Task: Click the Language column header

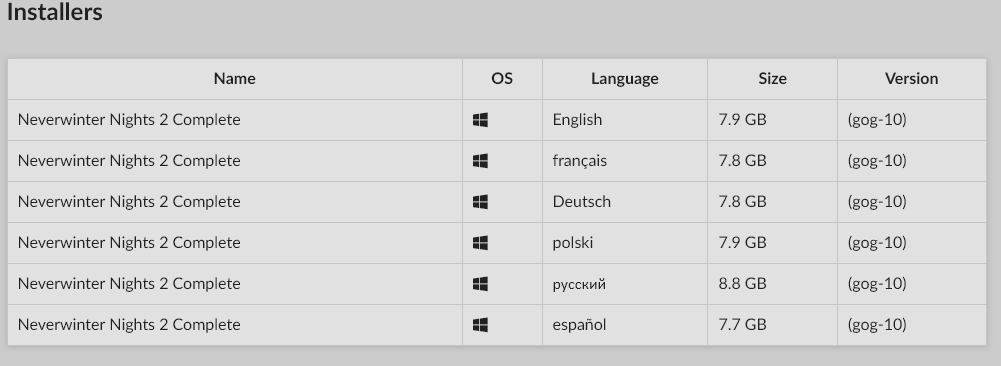Action: [624, 79]
